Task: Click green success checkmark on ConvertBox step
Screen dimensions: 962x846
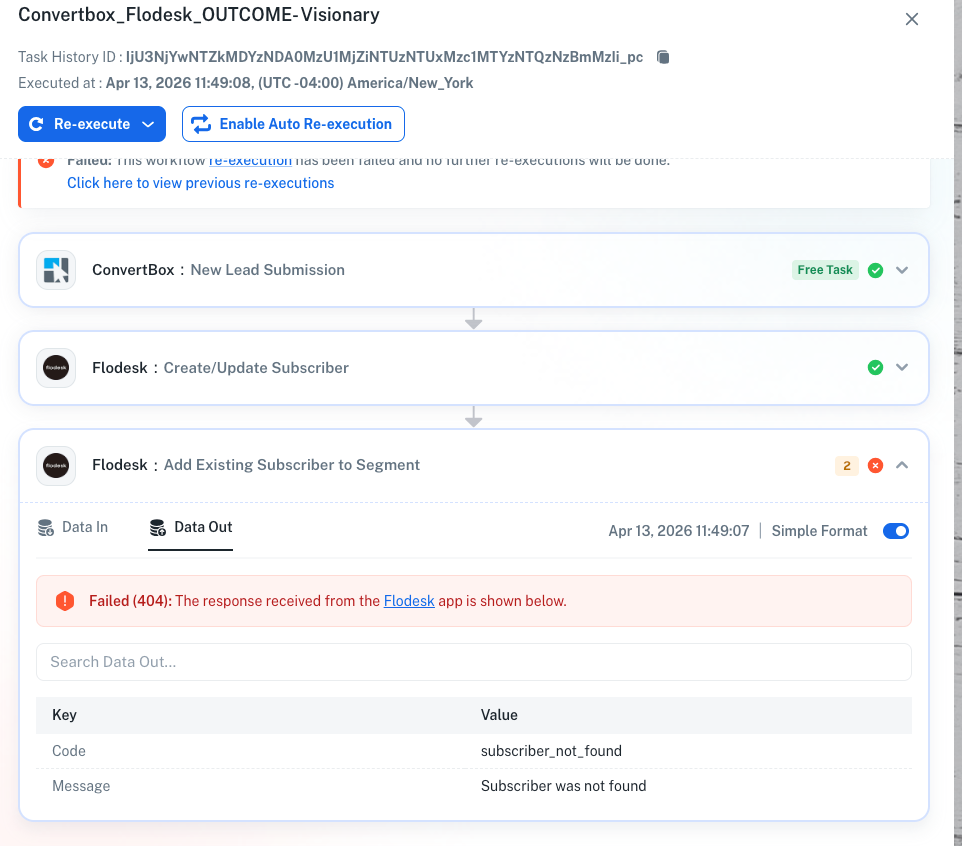Action: click(x=875, y=270)
